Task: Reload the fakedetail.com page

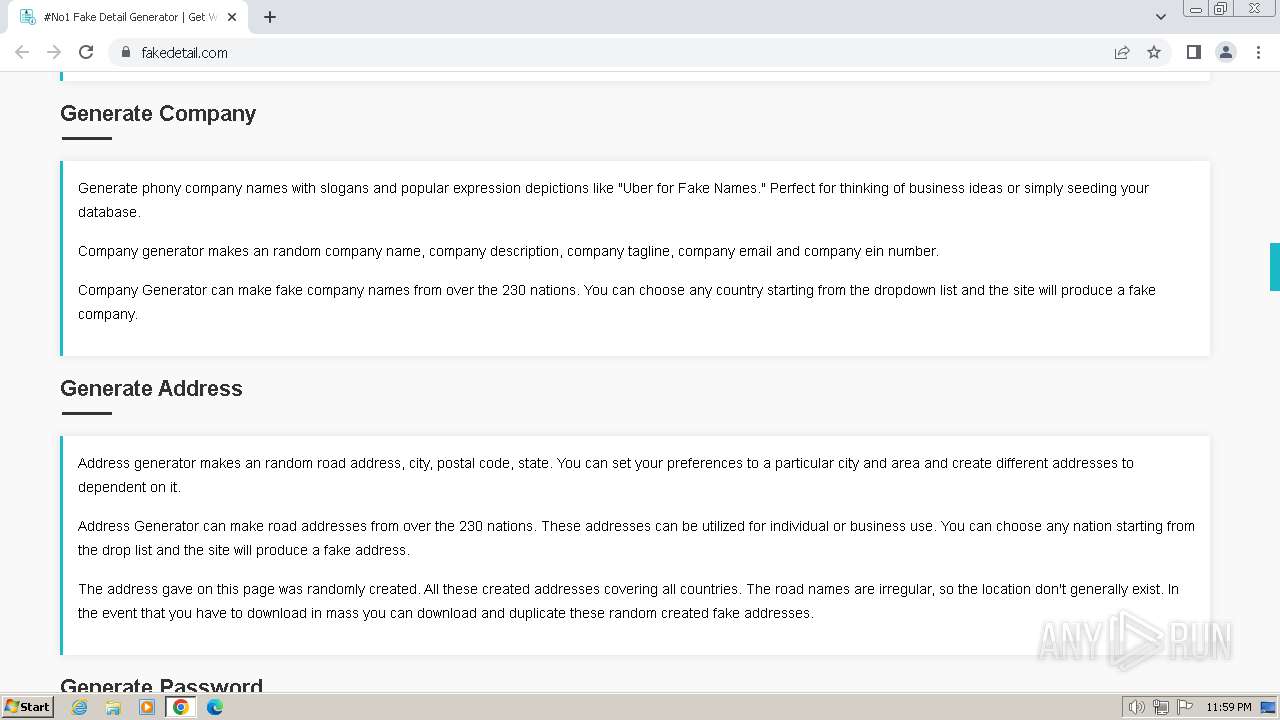Action: 86,52
